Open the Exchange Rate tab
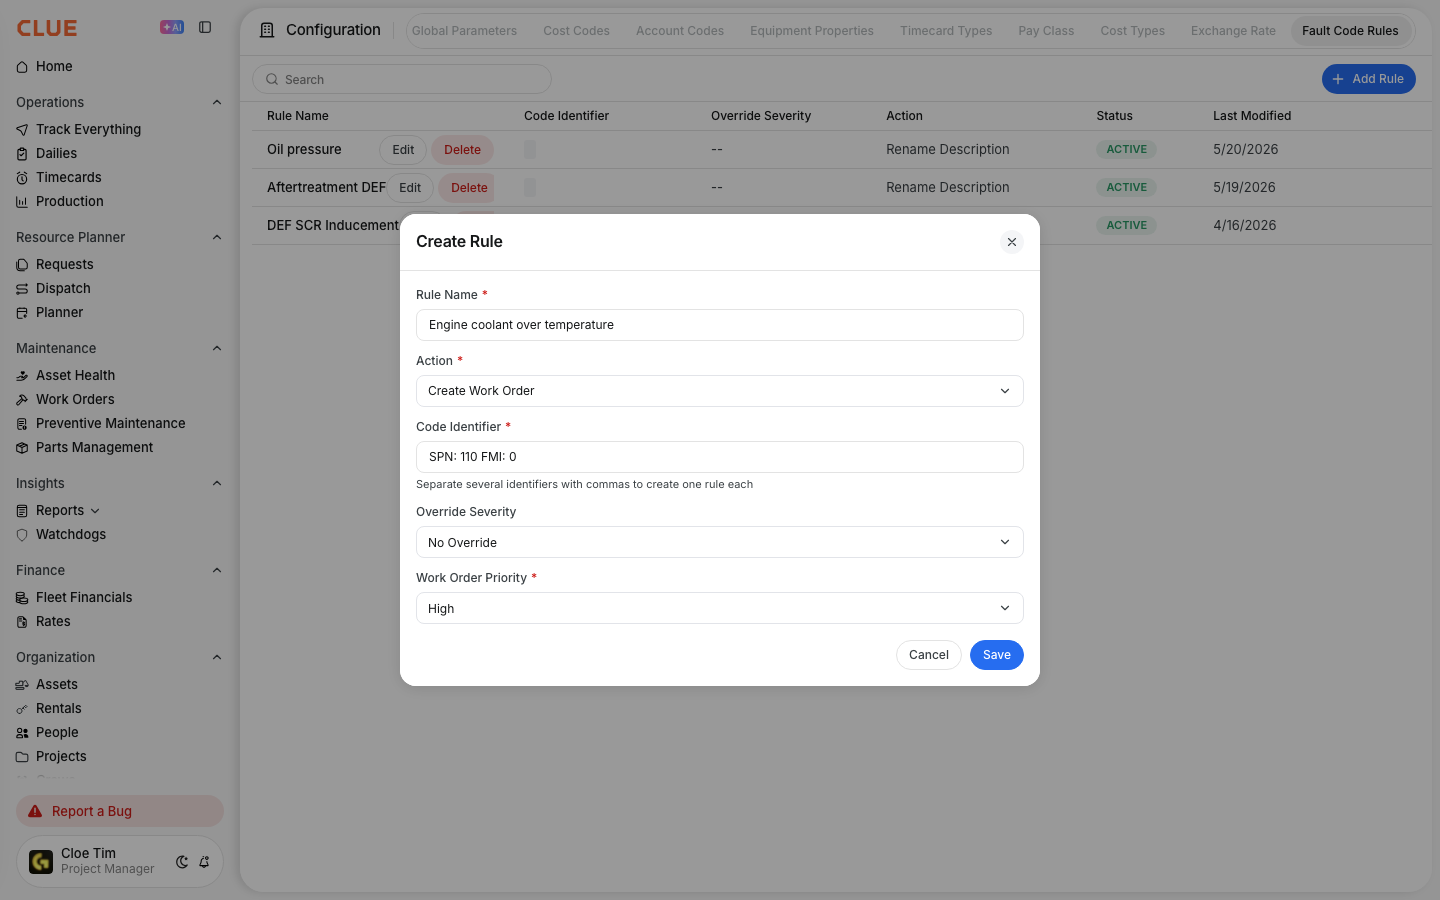The width and height of the screenshot is (1440, 900). pyautogui.click(x=1233, y=31)
